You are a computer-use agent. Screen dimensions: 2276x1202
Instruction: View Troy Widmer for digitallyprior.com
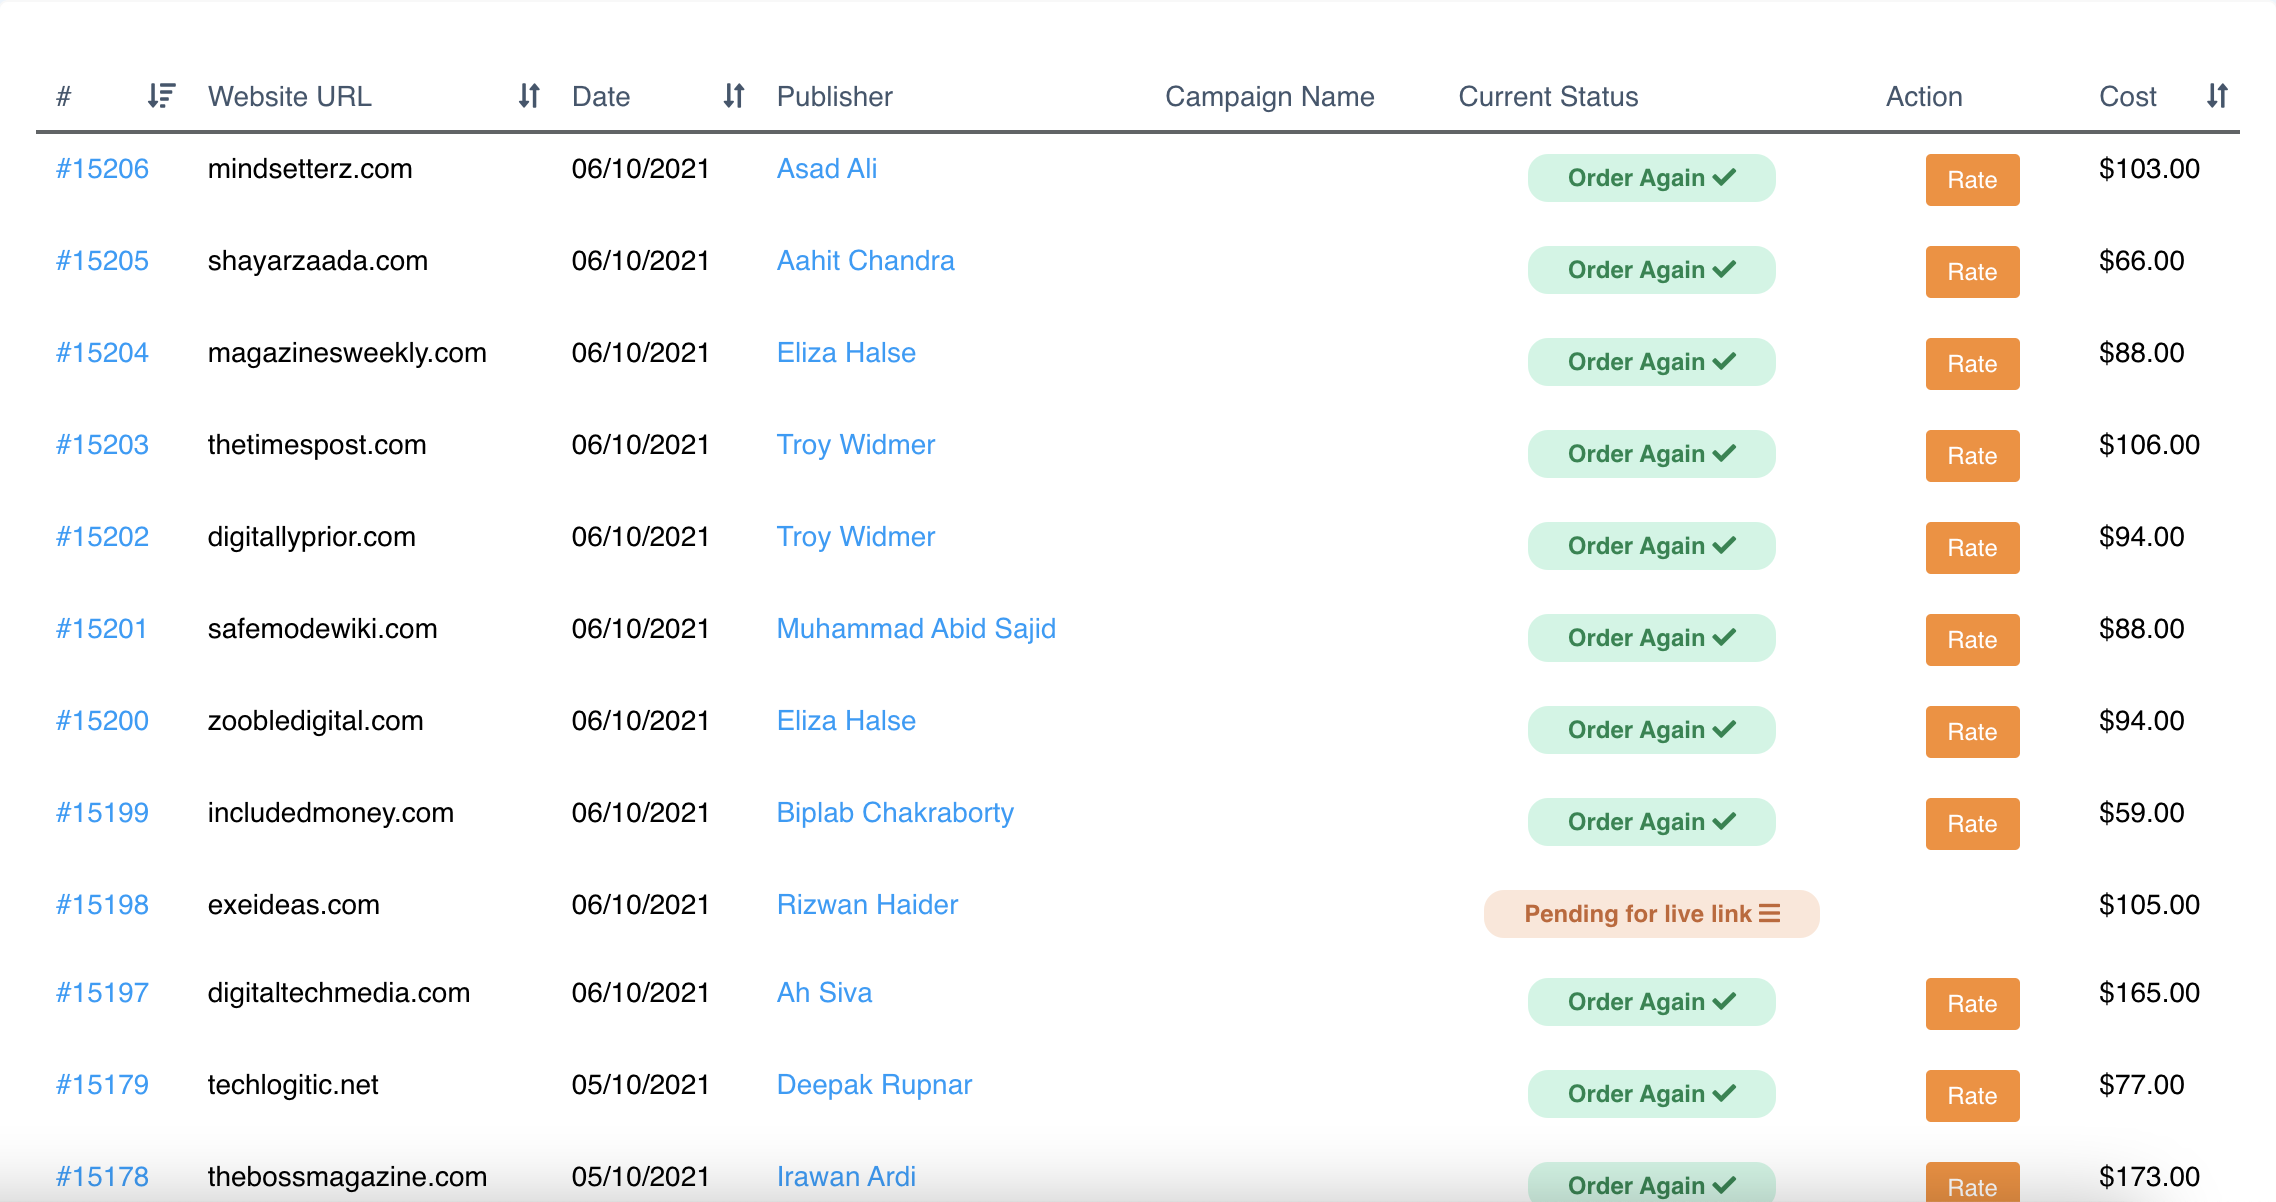(856, 536)
